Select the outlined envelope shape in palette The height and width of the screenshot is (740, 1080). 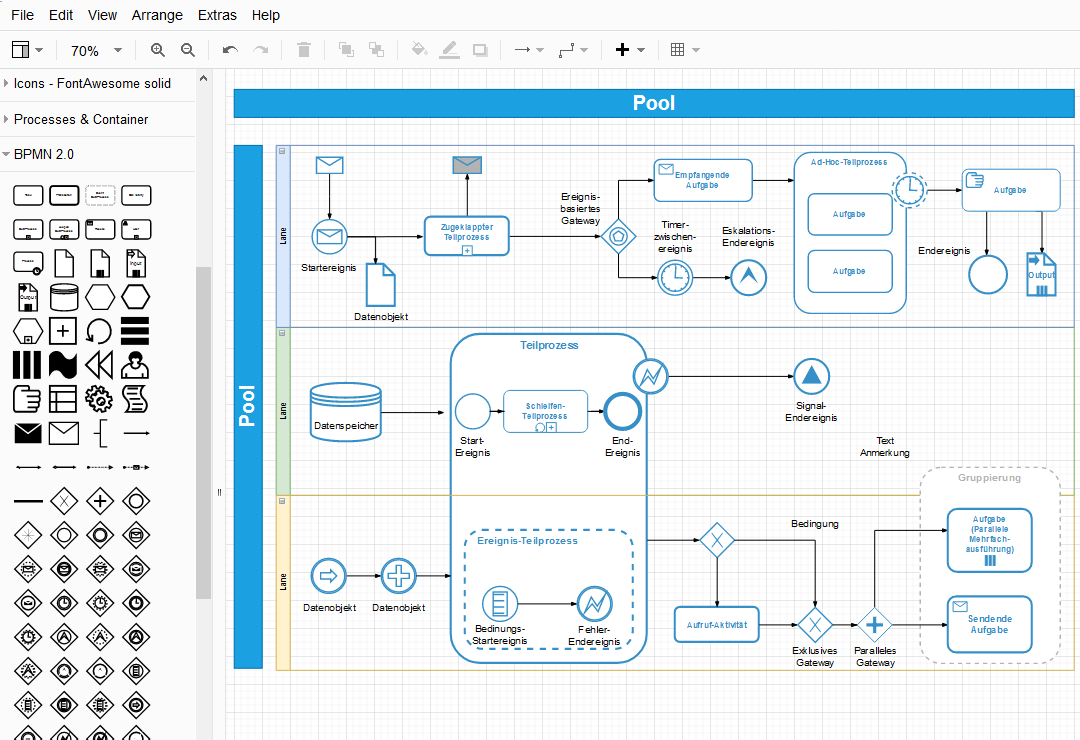[63, 433]
